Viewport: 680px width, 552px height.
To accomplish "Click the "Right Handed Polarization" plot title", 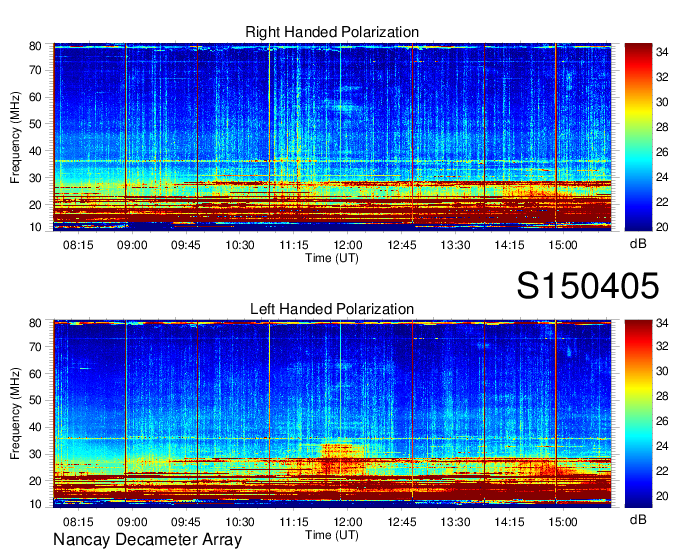I will pos(332,32).
